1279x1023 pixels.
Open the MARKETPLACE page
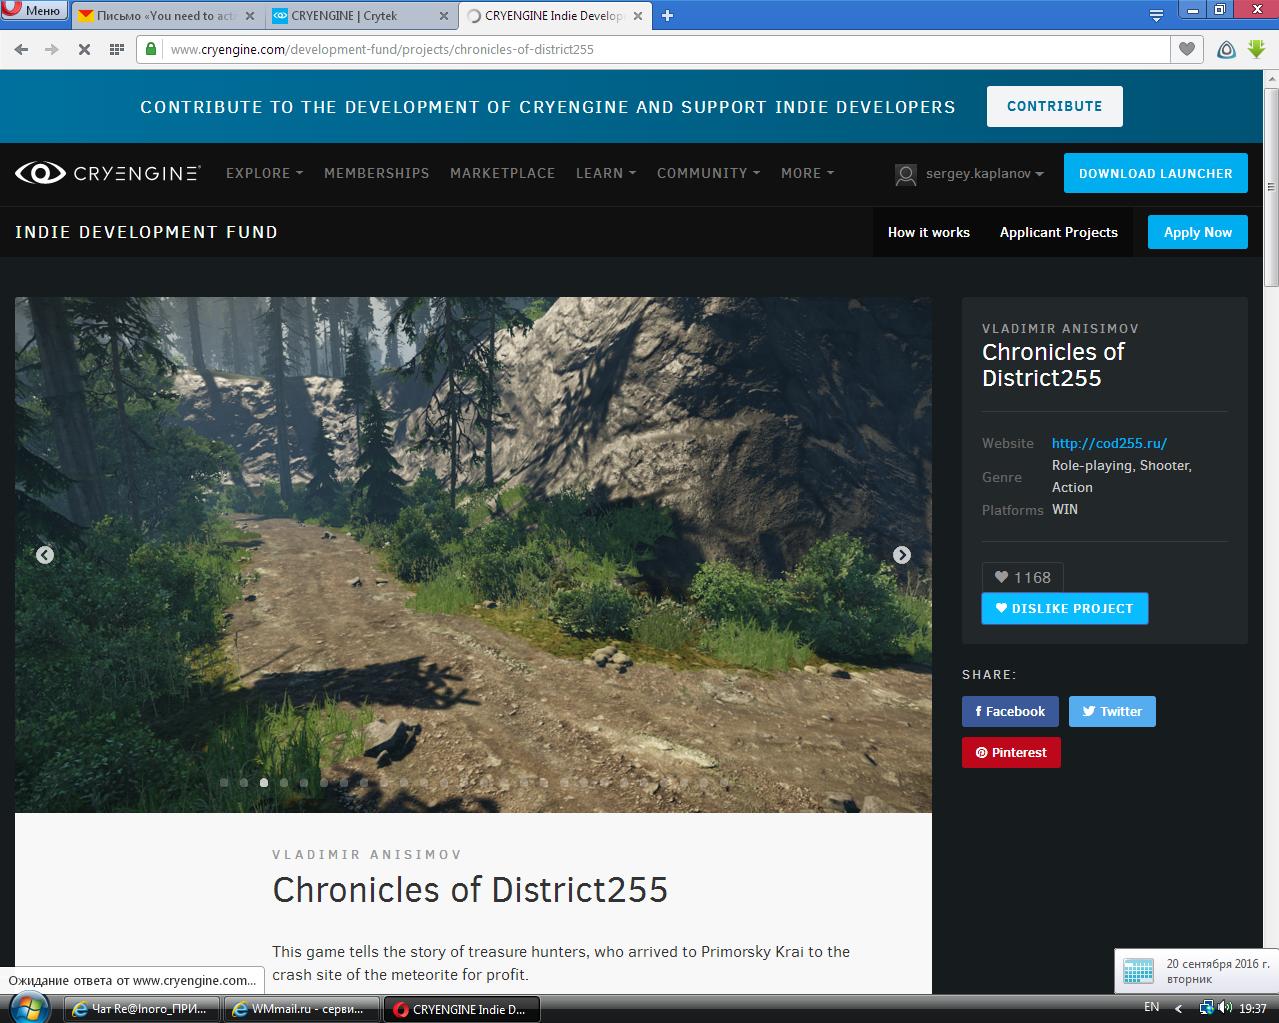click(x=502, y=173)
